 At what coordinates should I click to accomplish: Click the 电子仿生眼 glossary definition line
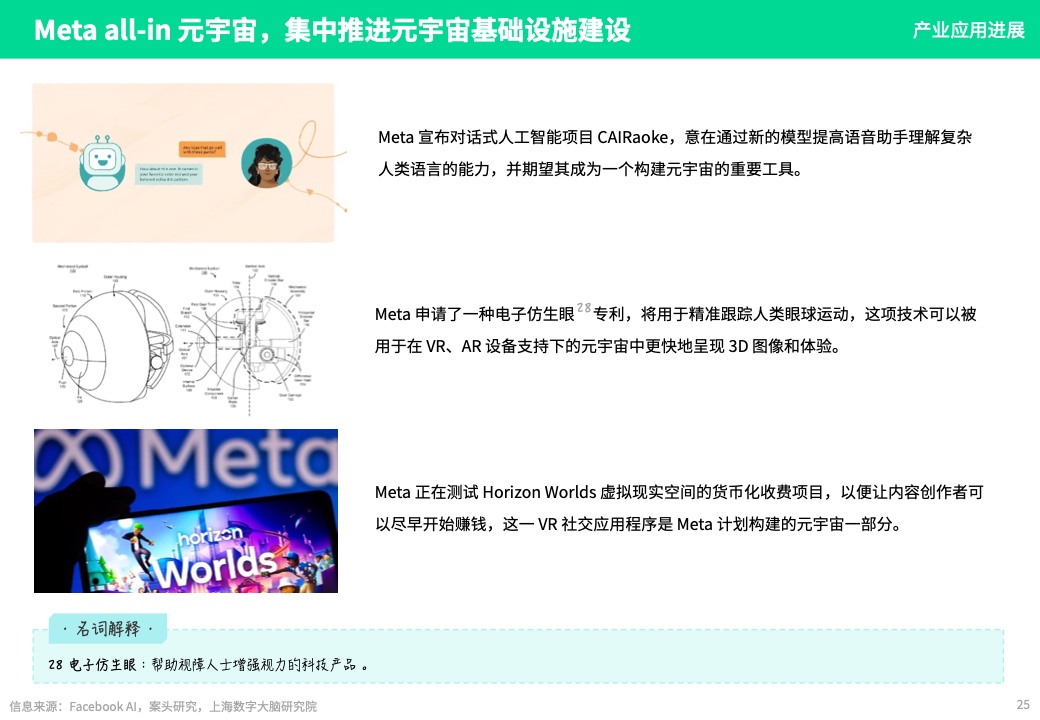point(208,664)
